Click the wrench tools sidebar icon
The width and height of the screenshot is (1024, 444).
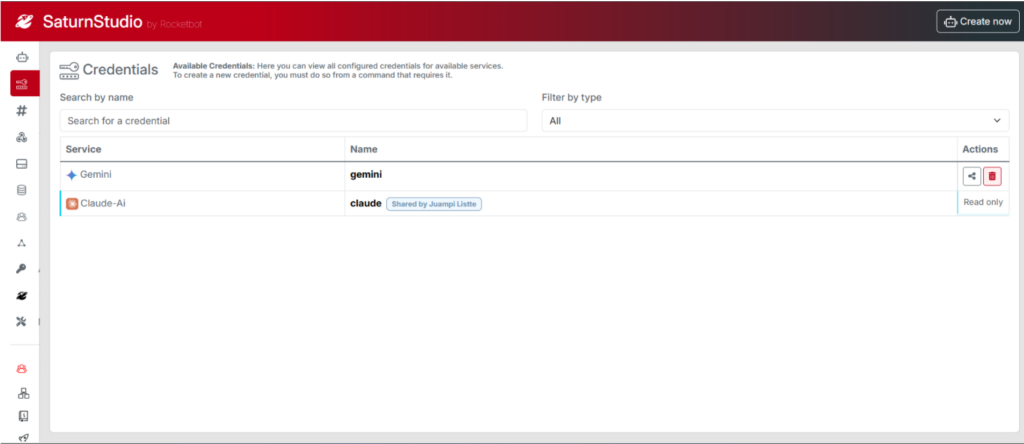22,321
